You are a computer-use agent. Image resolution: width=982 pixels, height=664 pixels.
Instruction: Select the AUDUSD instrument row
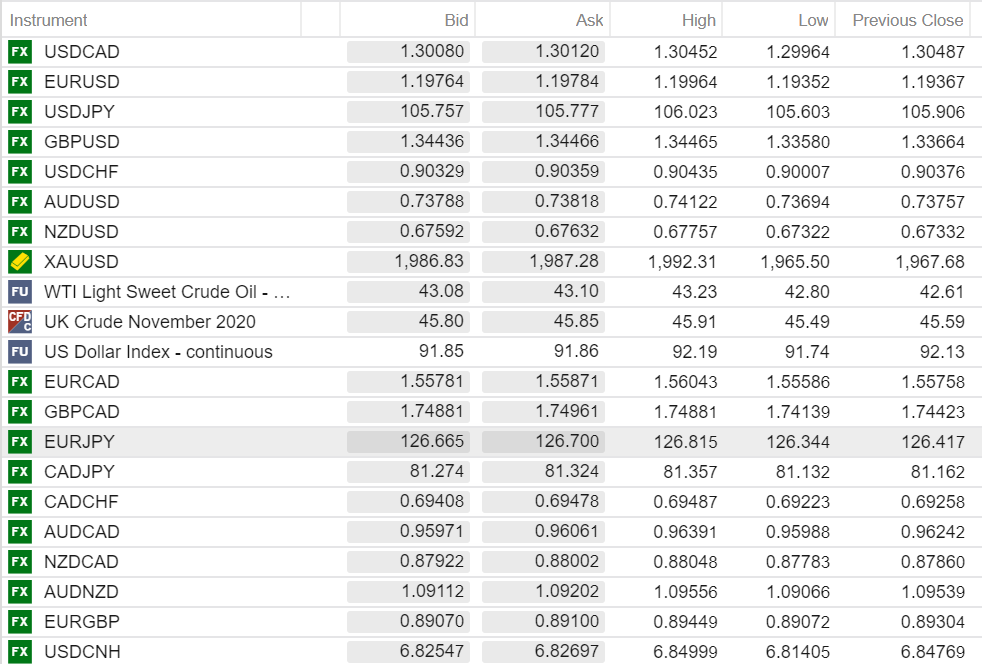click(81, 202)
